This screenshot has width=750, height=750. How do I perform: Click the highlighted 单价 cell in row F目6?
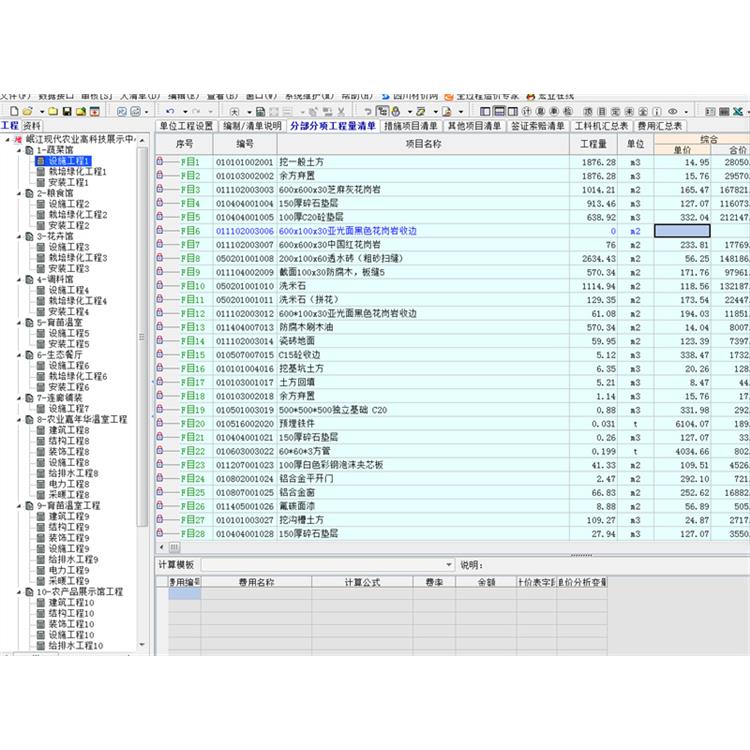point(682,231)
